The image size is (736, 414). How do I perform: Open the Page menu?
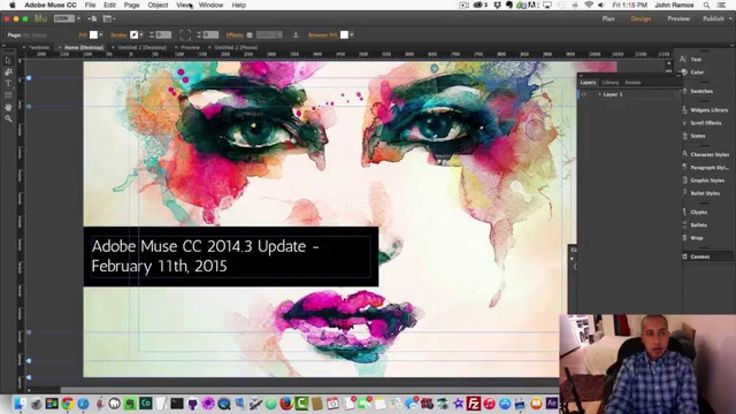click(131, 5)
